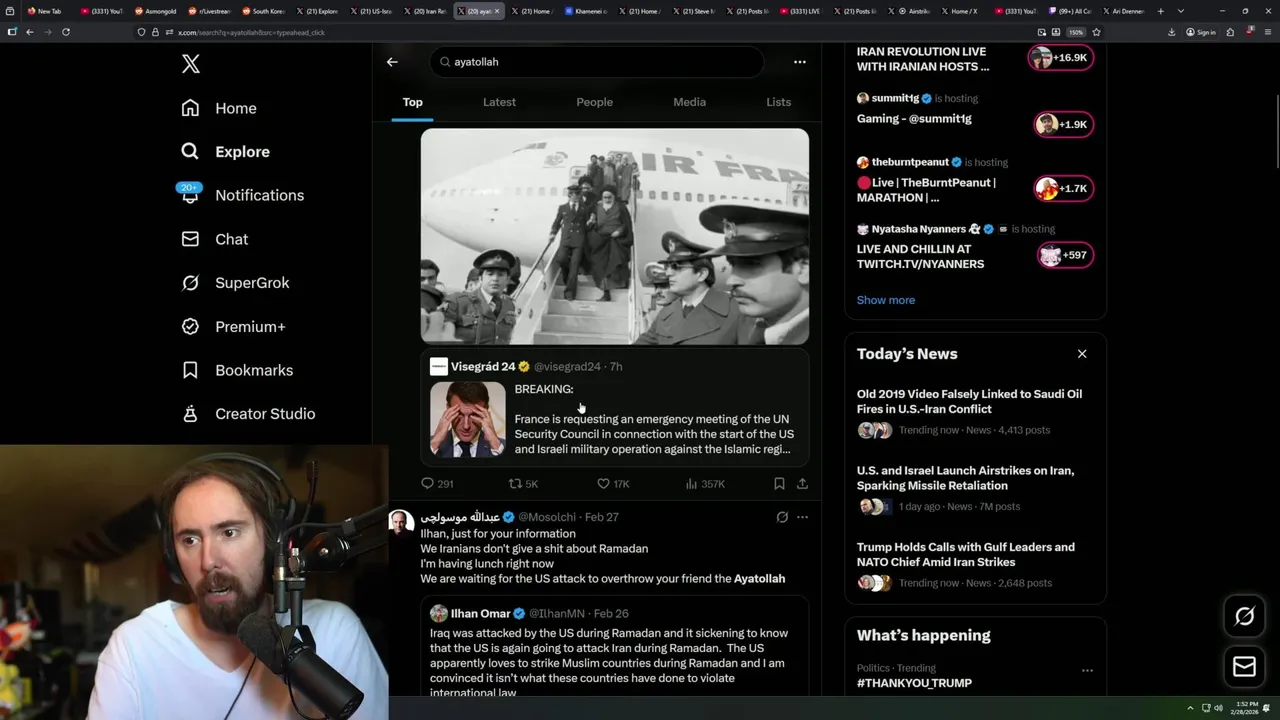The width and height of the screenshot is (1280, 720).
Task: Open the Ilhan Omar quoted post
Action: (615, 647)
